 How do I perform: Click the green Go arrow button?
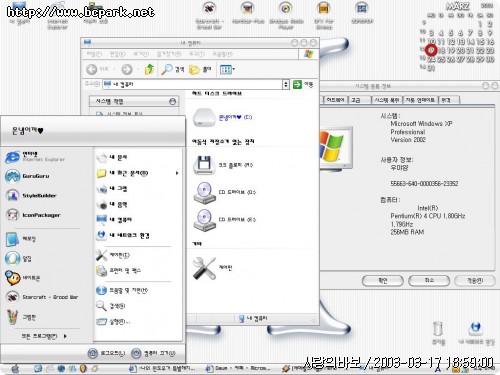pyautogui.click(x=297, y=84)
